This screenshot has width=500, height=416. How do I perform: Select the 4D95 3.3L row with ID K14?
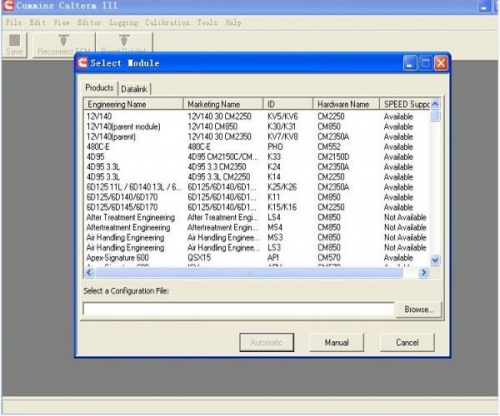pyautogui.click(x=257, y=177)
